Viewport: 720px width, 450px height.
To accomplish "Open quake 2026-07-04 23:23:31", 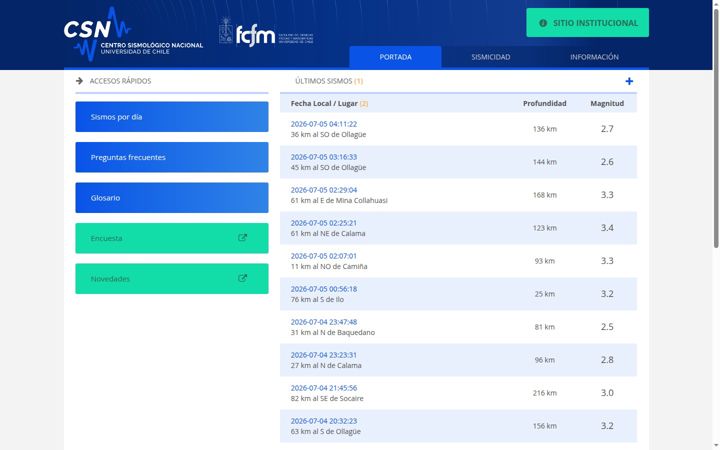I will click(x=324, y=355).
